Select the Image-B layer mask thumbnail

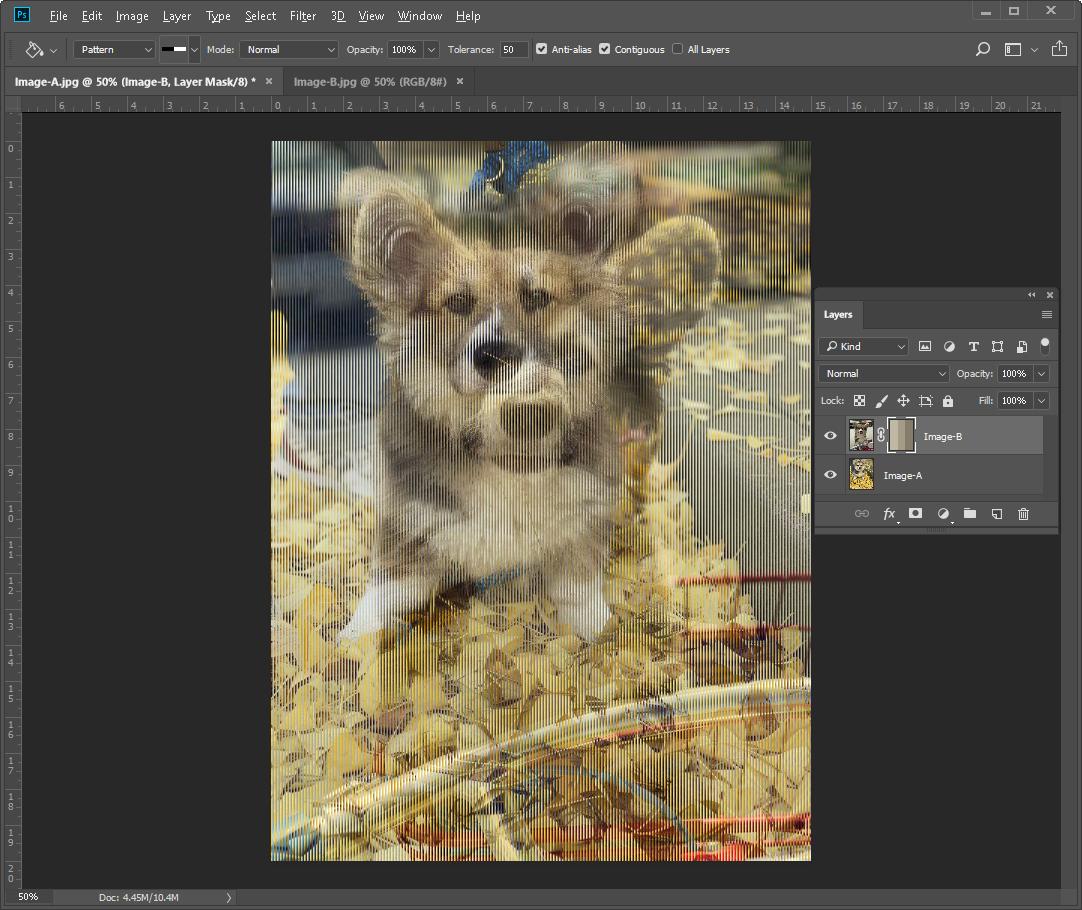click(901, 436)
